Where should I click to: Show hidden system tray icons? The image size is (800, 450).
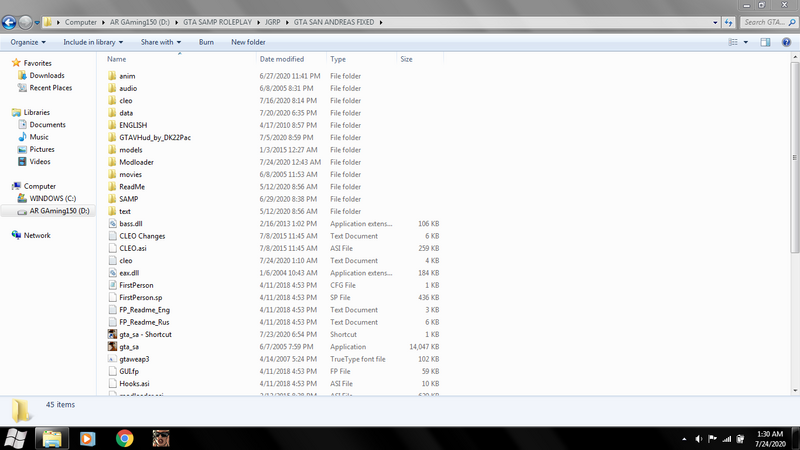click(684, 439)
